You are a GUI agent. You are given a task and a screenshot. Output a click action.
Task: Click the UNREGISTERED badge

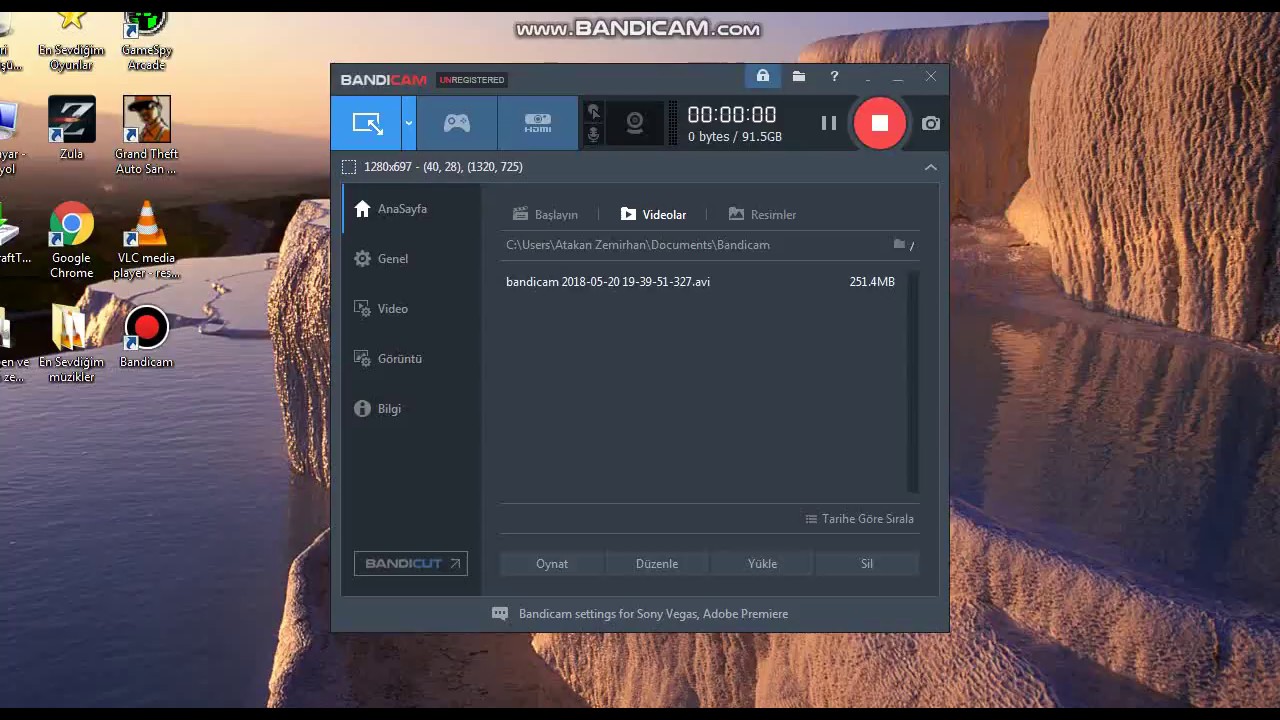pos(472,80)
